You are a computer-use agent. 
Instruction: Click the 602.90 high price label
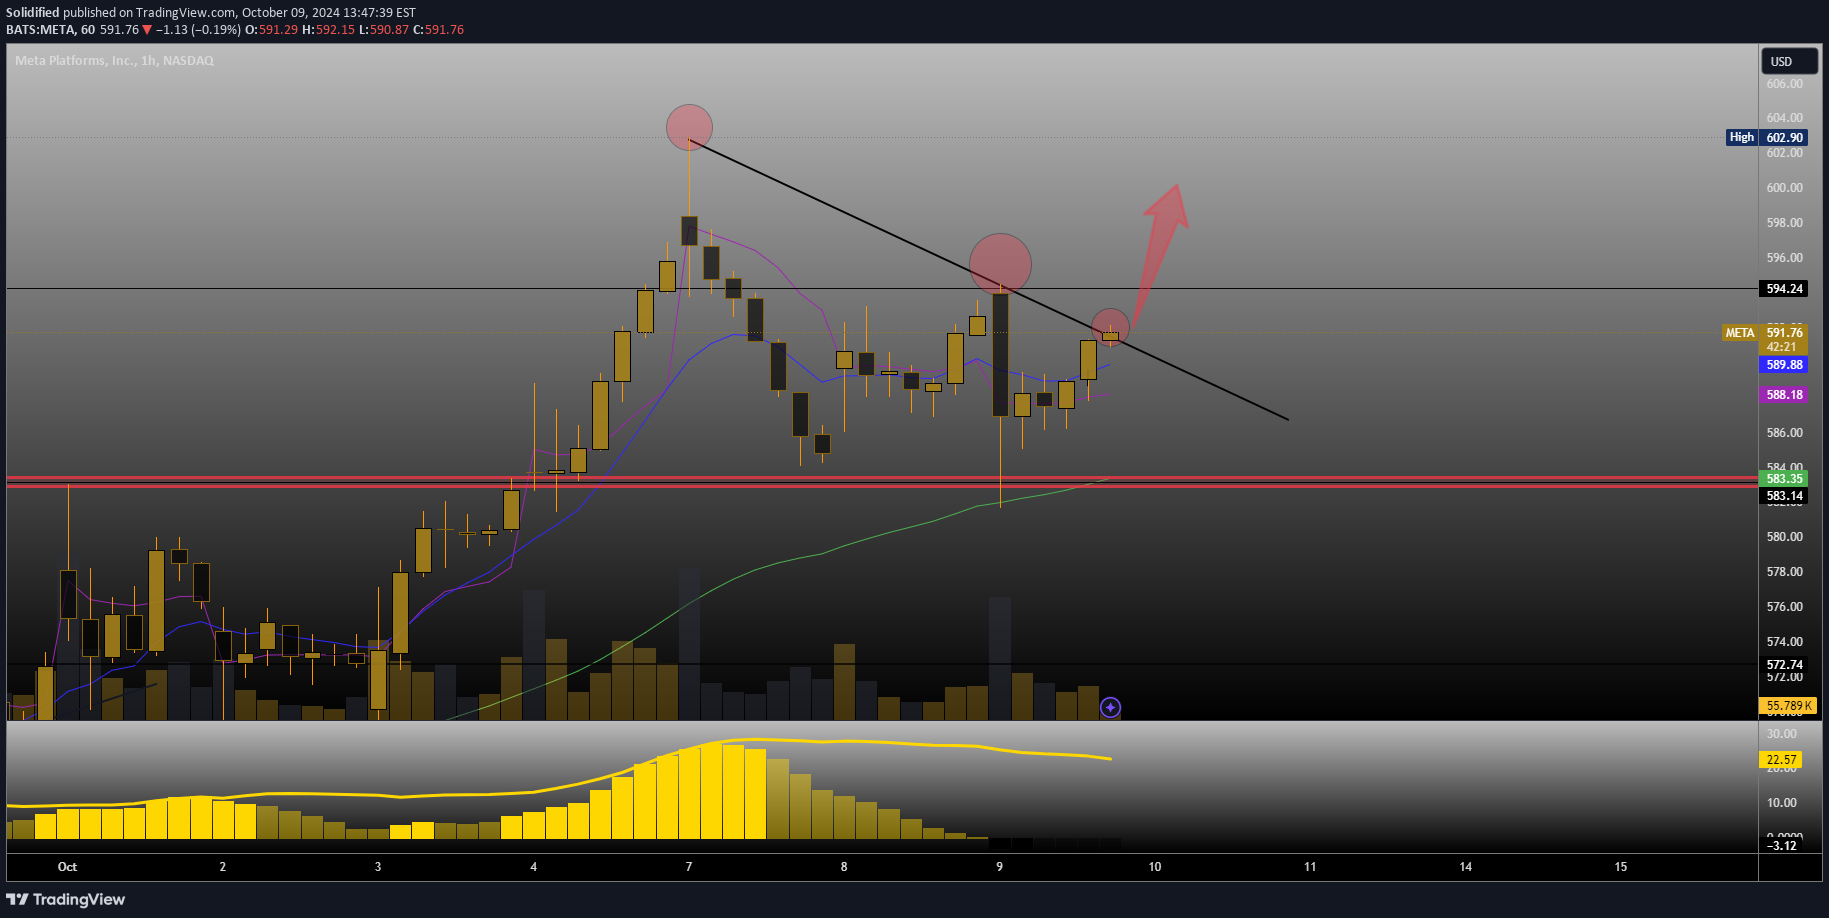click(x=1784, y=138)
